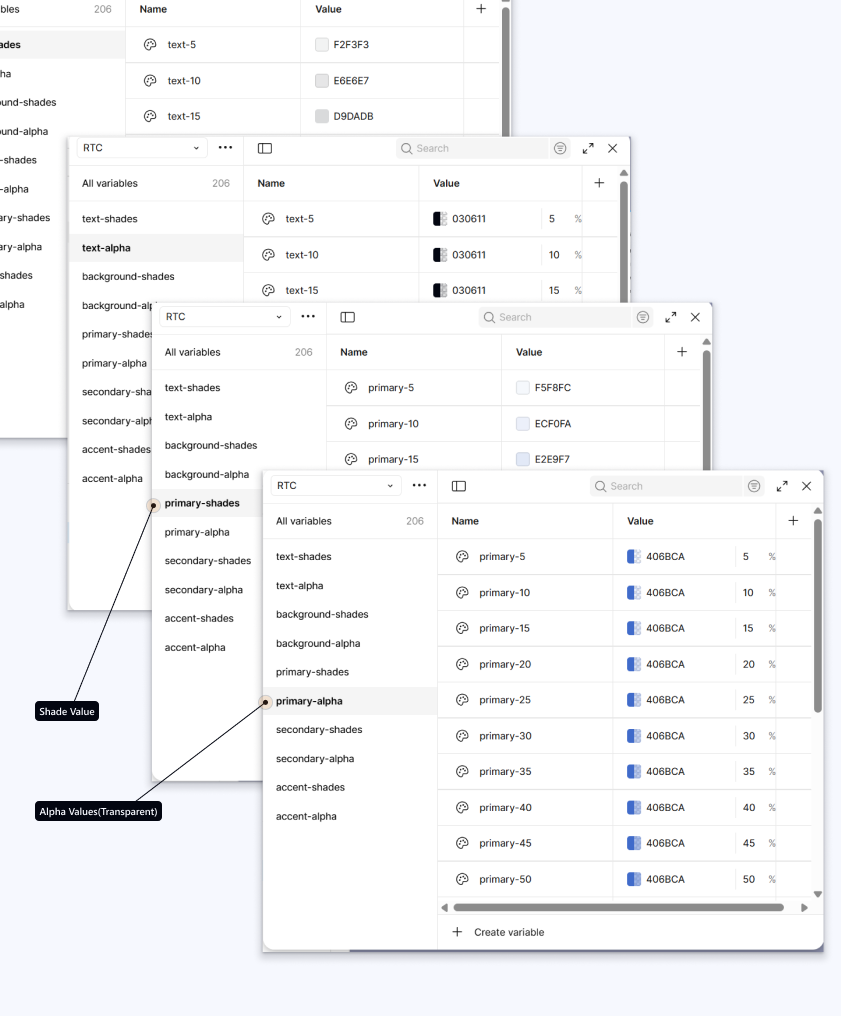841x1016 pixels.
Task: Click the palette icon beside primary-25
Action: pyautogui.click(x=462, y=700)
